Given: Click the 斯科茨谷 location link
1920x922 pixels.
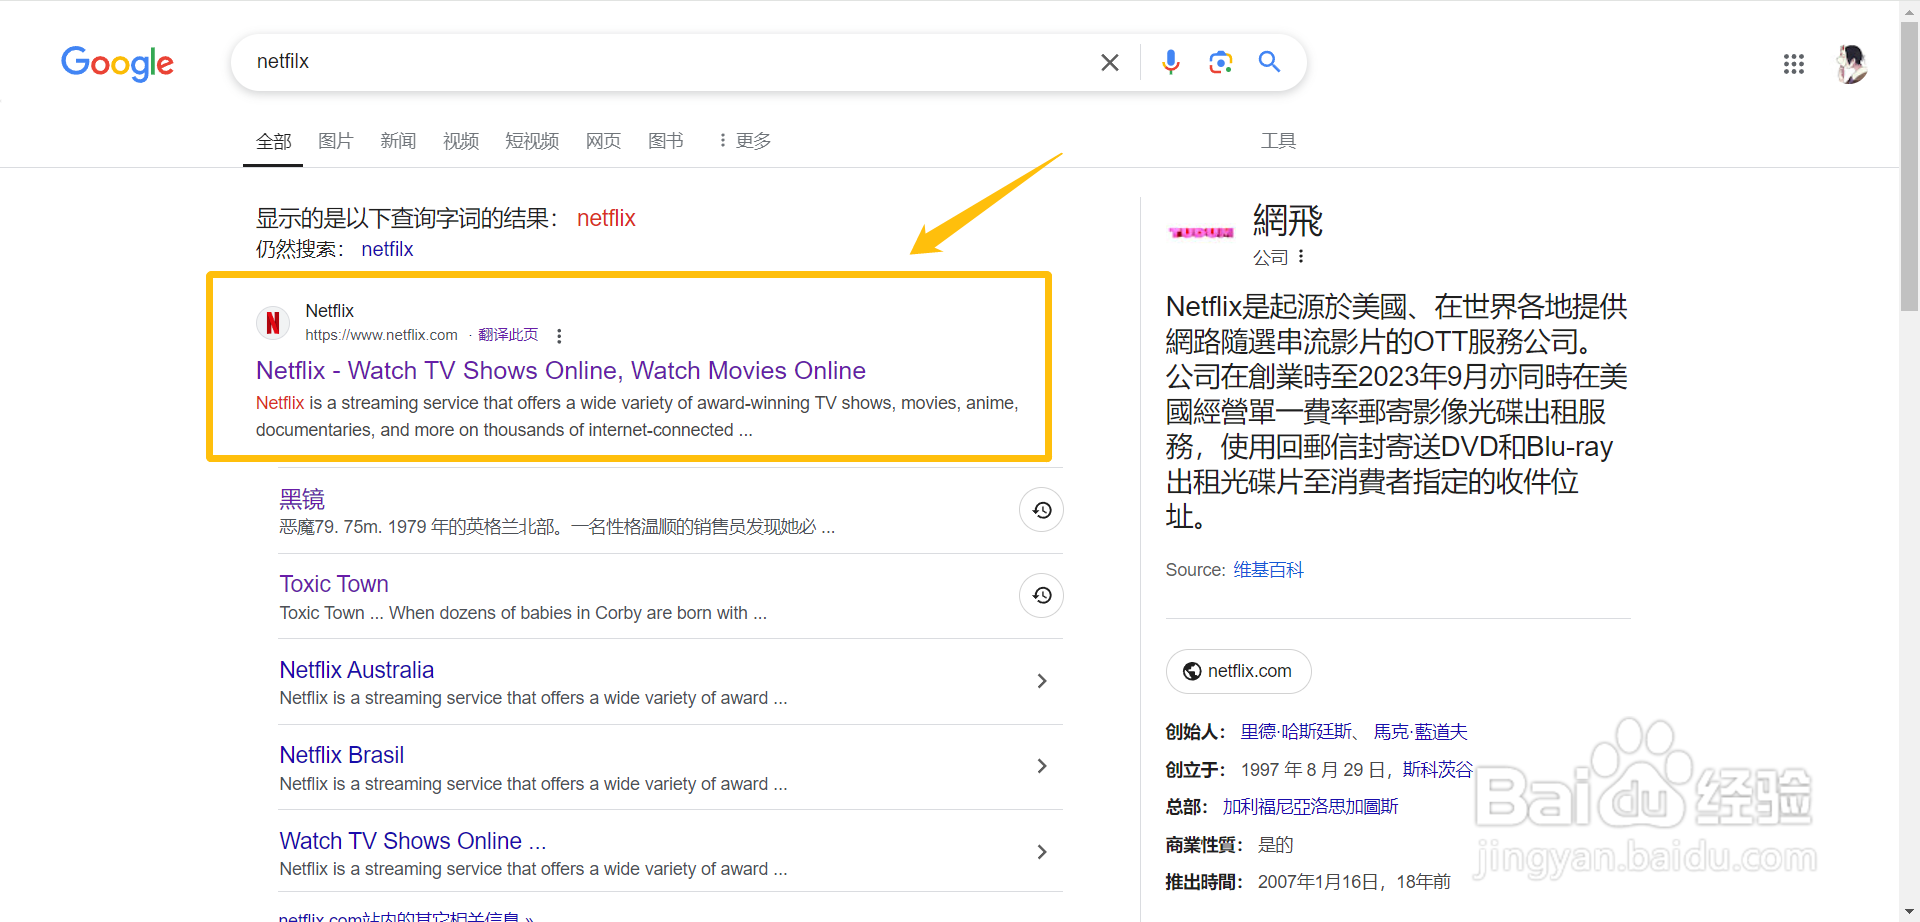Looking at the screenshot, I should pyautogui.click(x=1437, y=770).
